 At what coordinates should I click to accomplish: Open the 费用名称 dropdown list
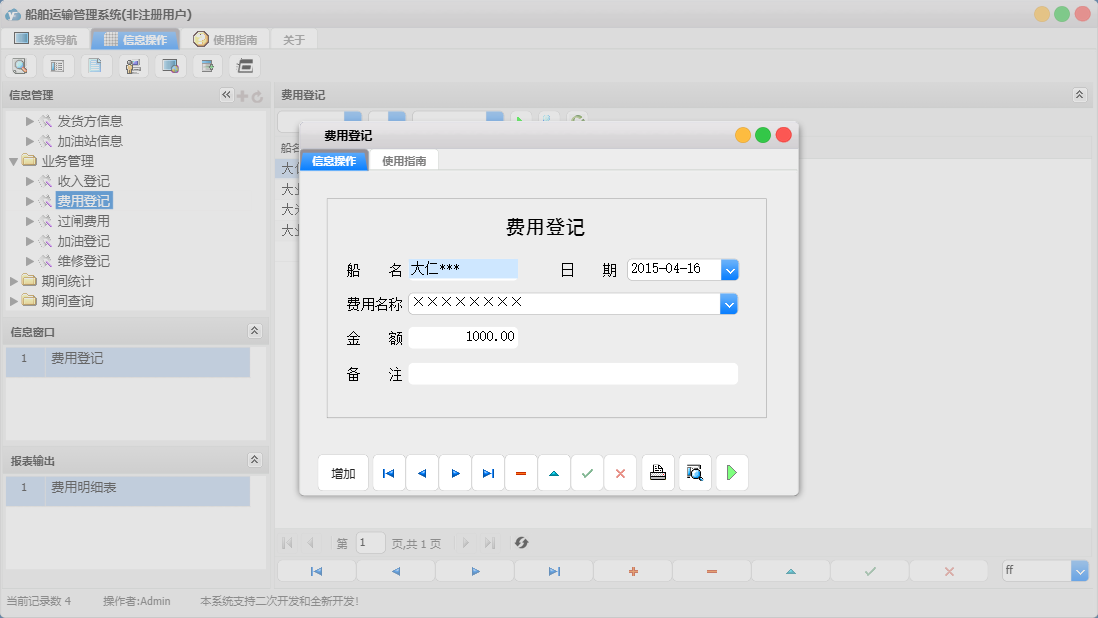point(730,303)
